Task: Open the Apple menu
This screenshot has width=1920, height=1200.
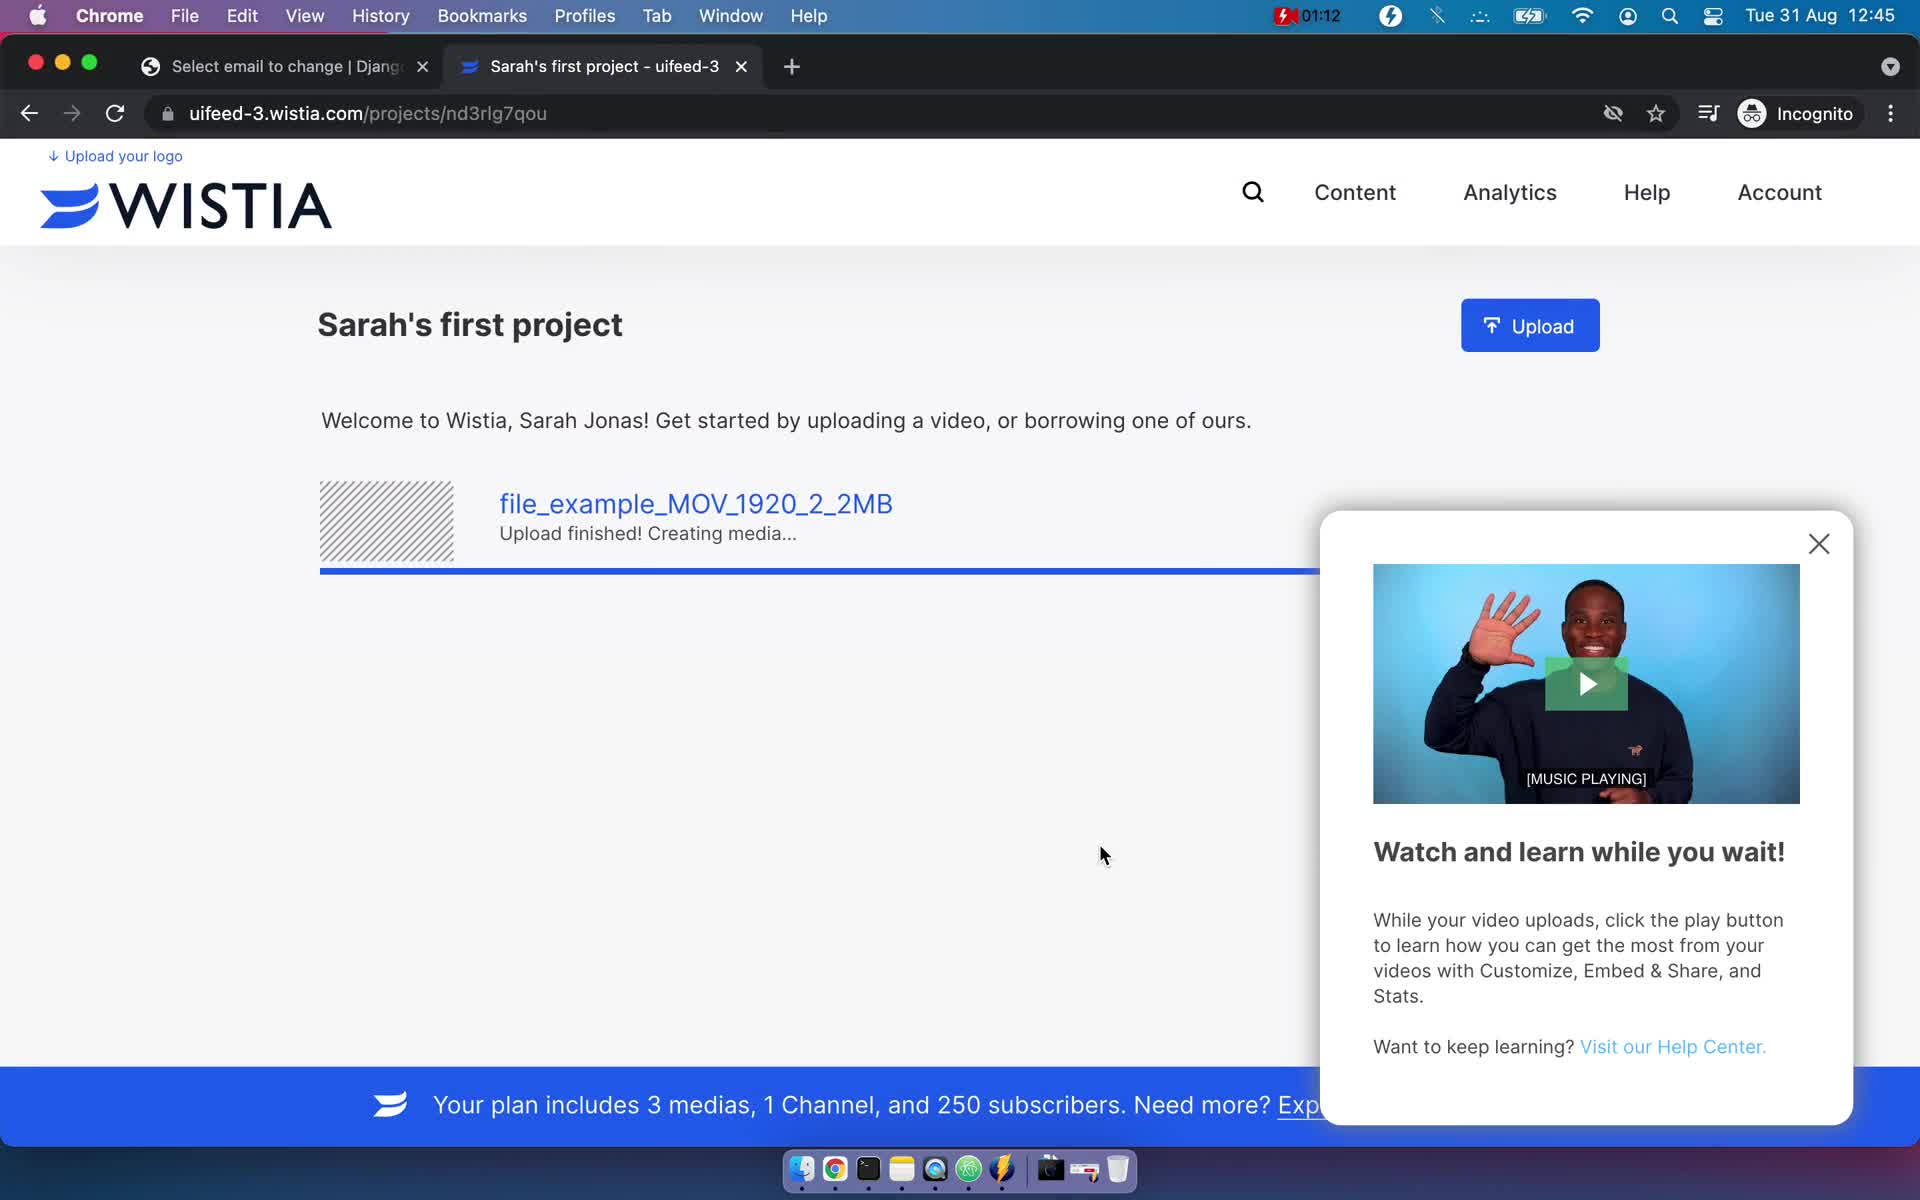Action: pos(38,15)
